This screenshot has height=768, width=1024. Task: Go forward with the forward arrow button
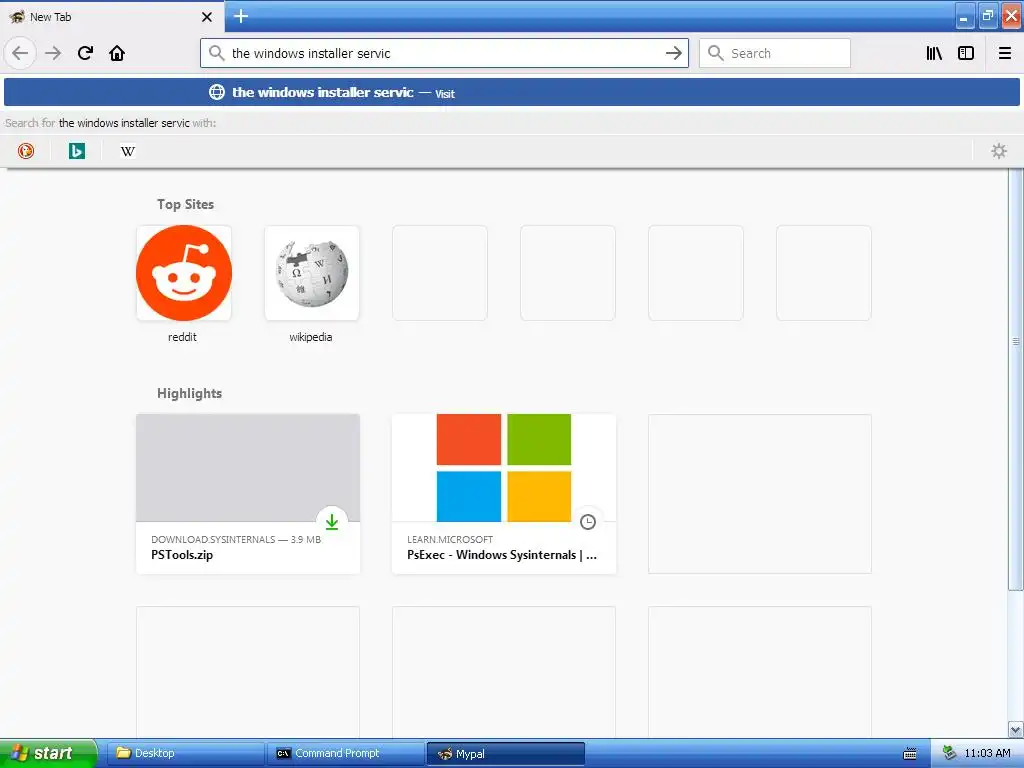[53, 53]
